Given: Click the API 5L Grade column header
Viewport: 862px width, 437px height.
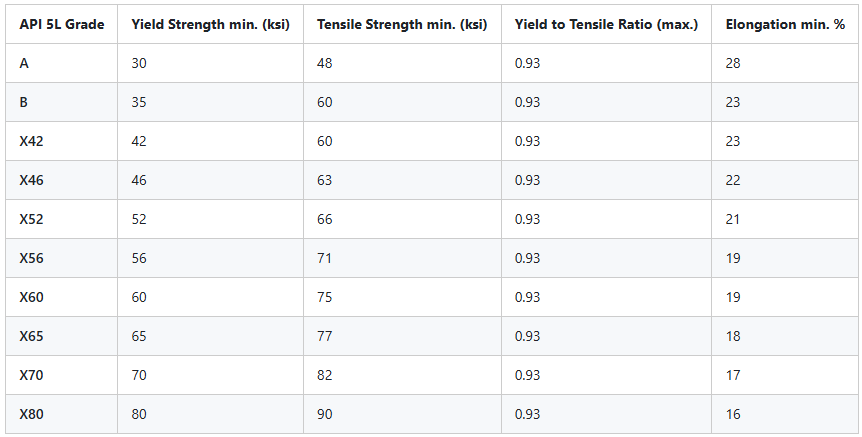Looking at the screenshot, I should pyautogui.click(x=61, y=24).
